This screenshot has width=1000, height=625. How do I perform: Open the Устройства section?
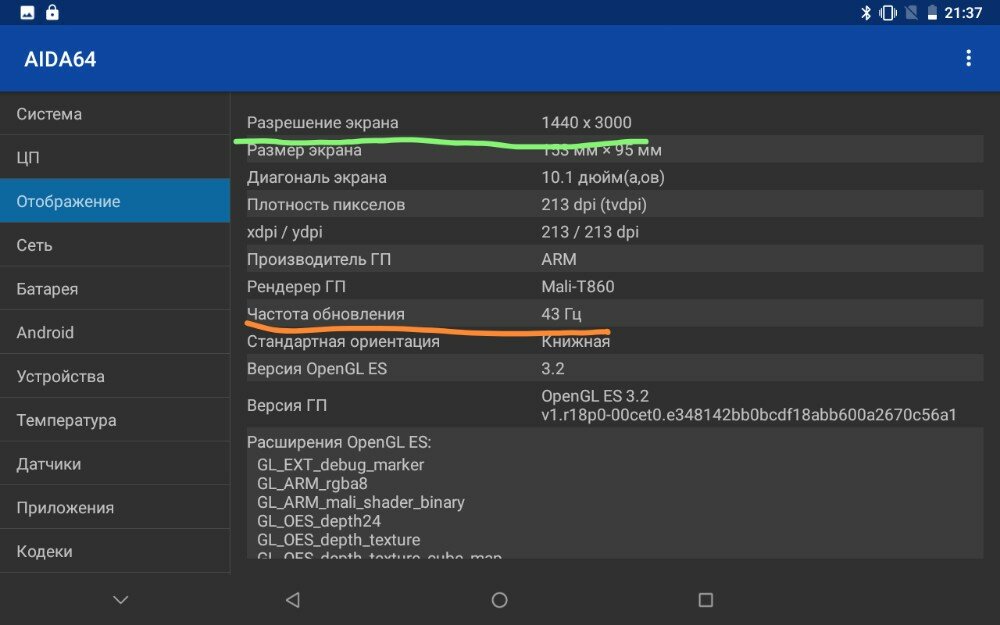pos(115,376)
